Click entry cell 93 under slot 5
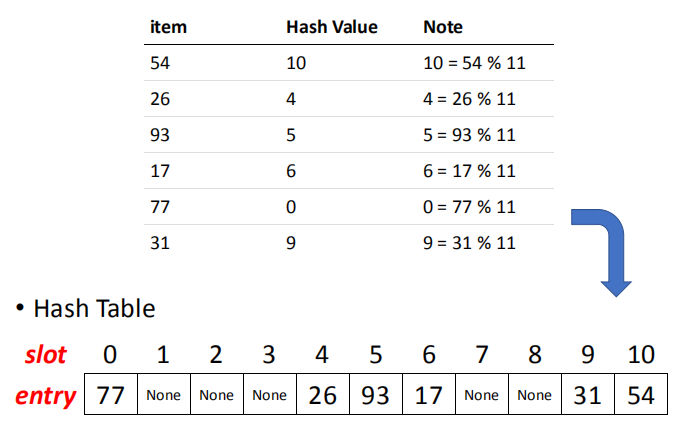 tap(375, 395)
